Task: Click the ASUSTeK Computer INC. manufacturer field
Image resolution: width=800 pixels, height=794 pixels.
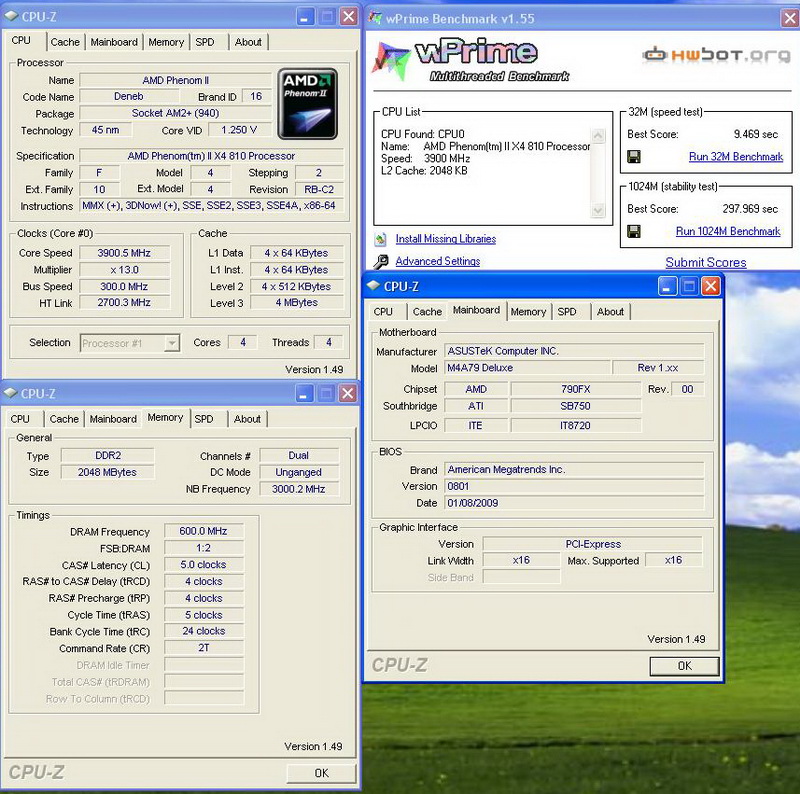Action: point(573,351)
